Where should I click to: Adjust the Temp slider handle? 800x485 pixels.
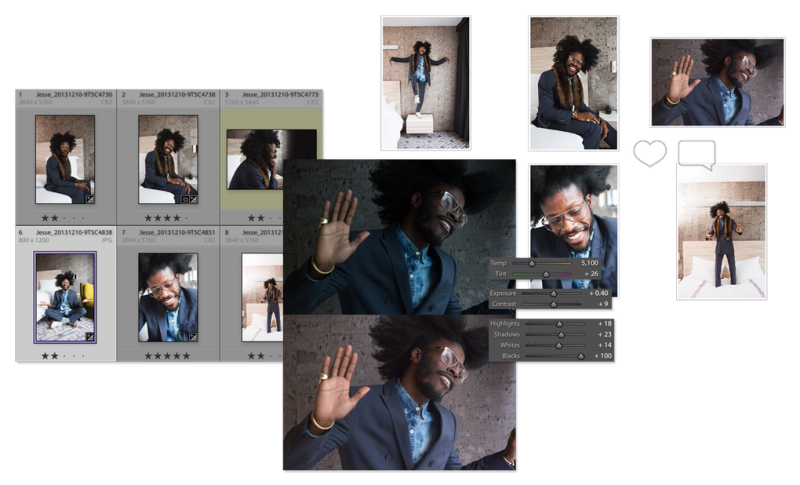pos(532,264)
